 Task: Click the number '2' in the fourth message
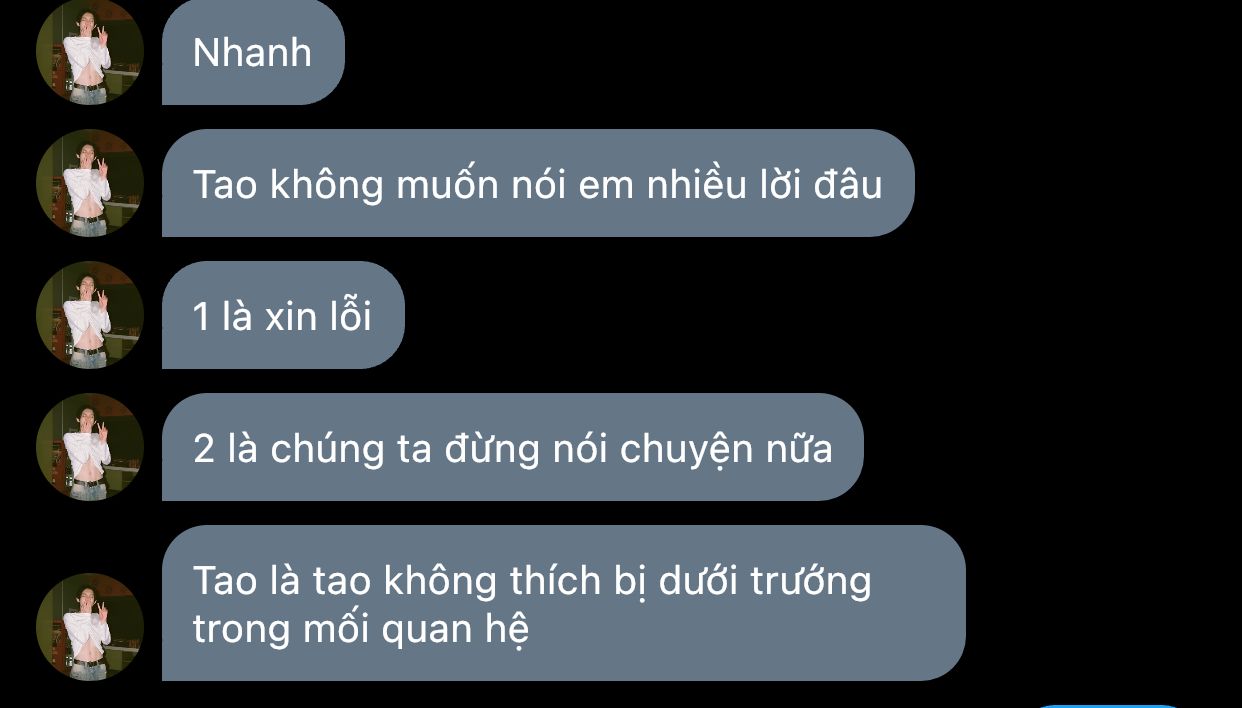tap(204, 449)
